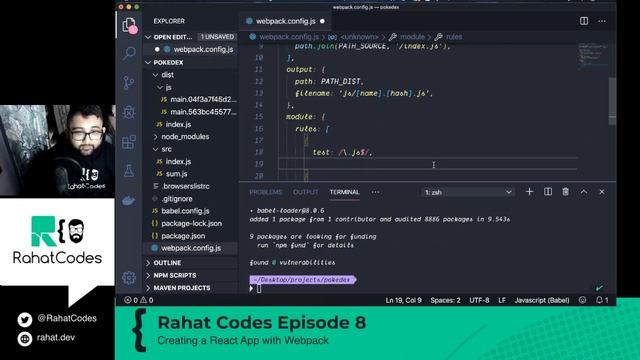Click the unsaved dot on webpack.config.js tab
This screenshot has width=640, height=360.
pos(322,21)
